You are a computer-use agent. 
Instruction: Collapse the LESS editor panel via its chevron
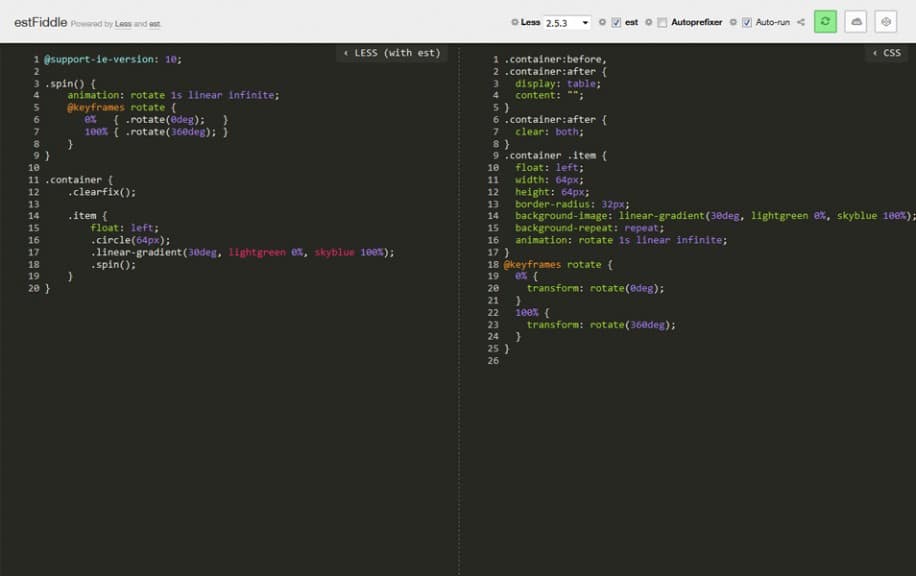349,53
